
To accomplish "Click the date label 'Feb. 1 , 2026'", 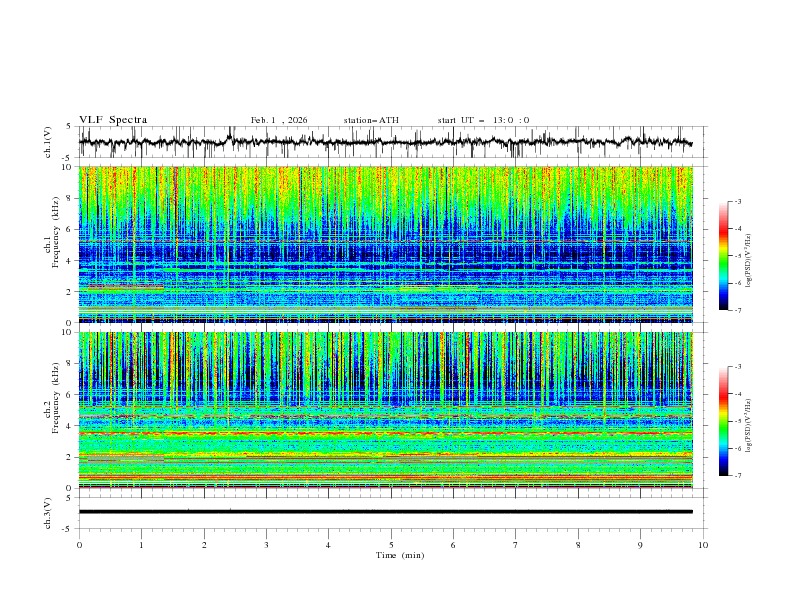I will pos(279,120).
